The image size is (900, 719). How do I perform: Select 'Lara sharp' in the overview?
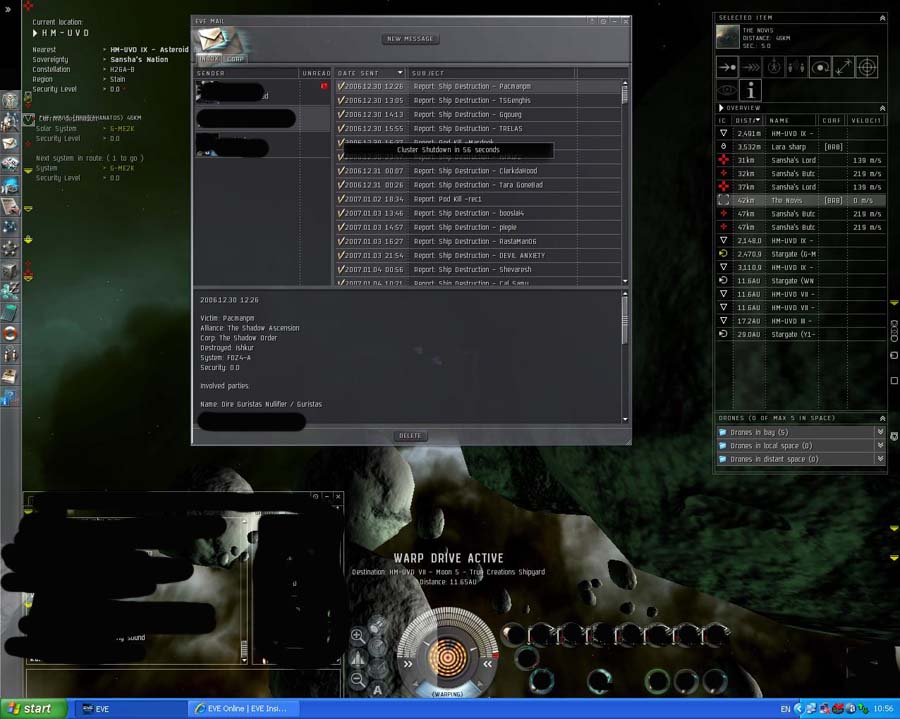pos(800,147)
